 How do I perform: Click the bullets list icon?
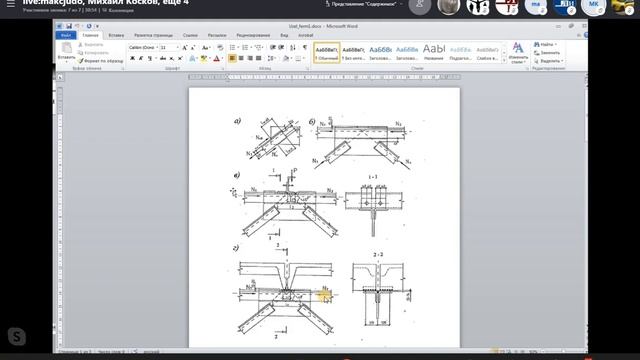click(232, 48)
